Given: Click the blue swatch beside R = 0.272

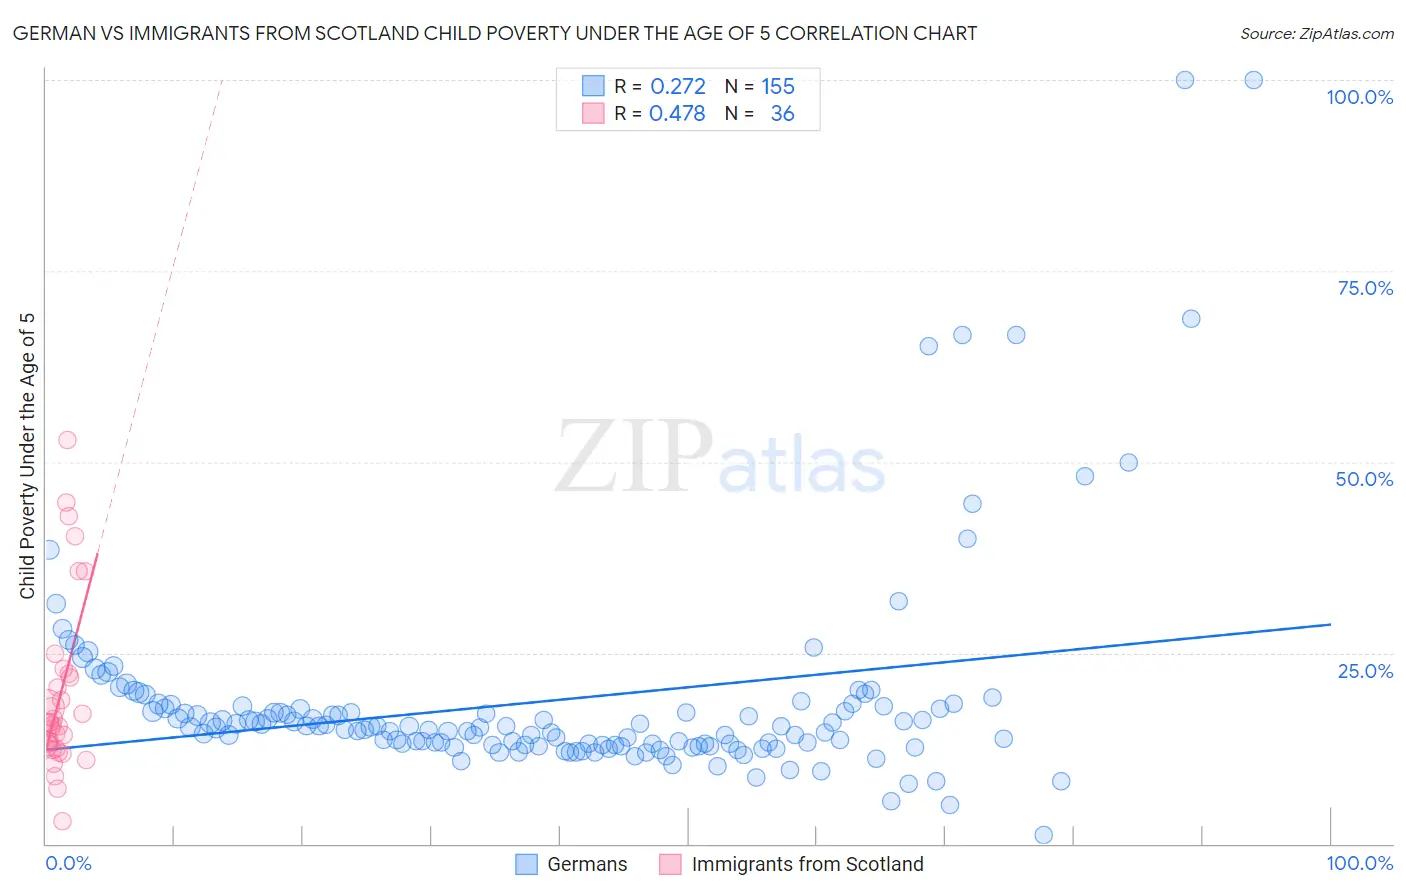Looking at the screenshot, I should (x=593, y=86).
